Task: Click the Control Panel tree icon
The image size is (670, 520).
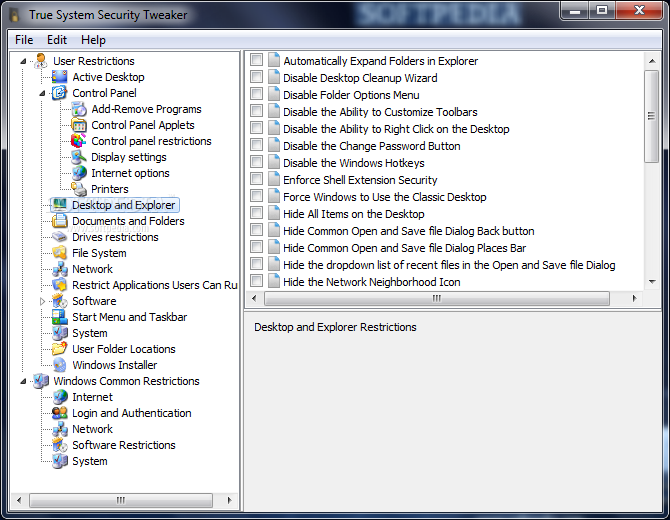Action: click(59, 93)
